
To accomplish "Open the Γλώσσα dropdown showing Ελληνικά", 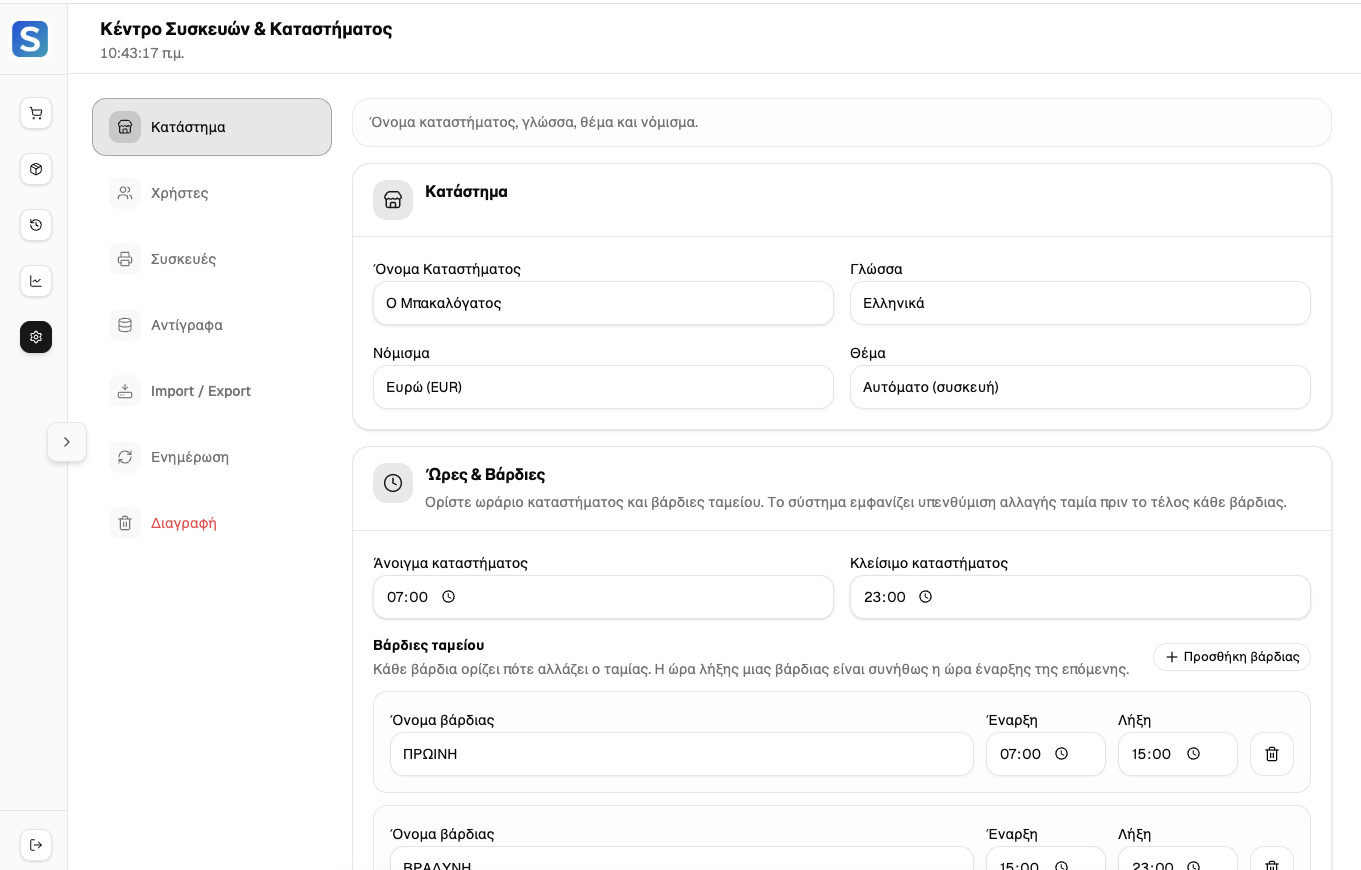I will (x=1080, y=303).
